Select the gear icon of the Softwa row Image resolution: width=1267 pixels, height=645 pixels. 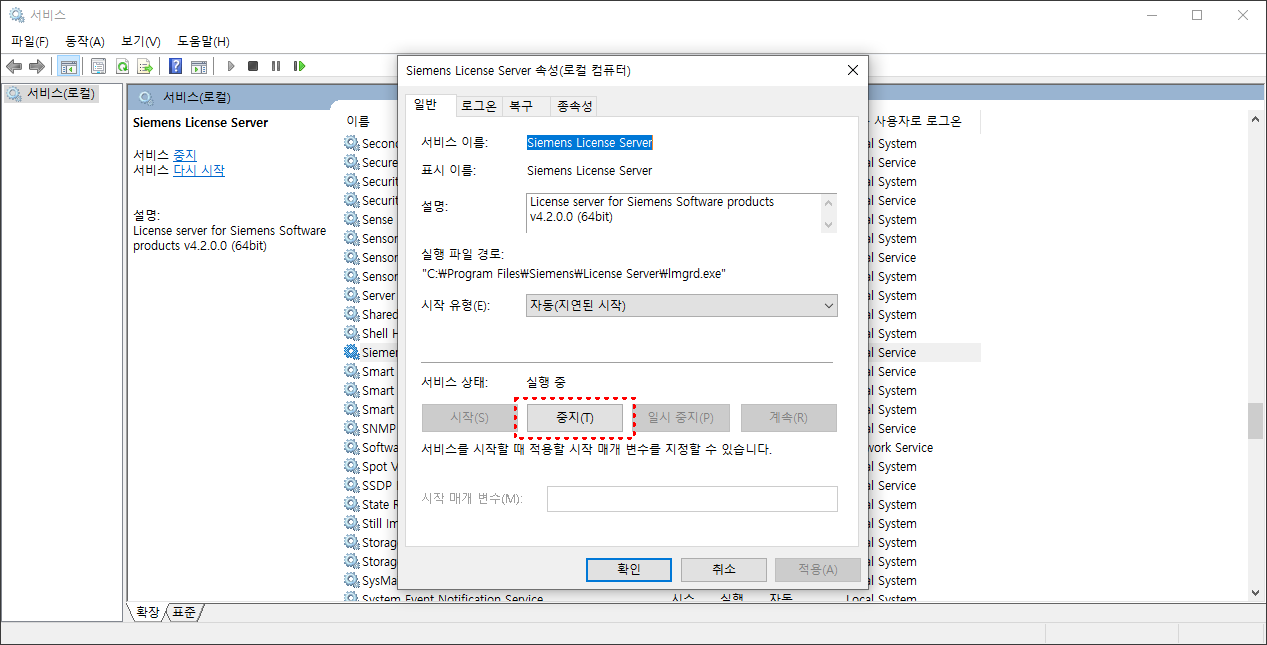pos(351,447)
